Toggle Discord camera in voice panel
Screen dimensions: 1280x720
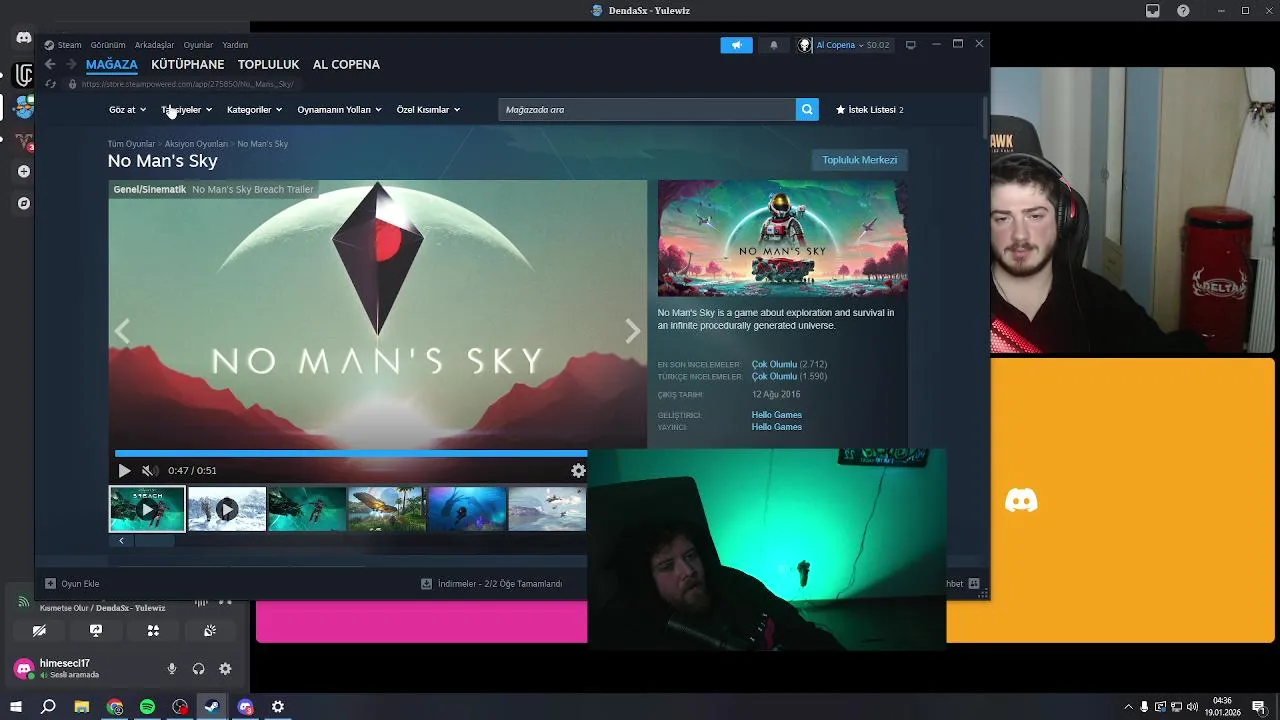click(x=39, y=631)
